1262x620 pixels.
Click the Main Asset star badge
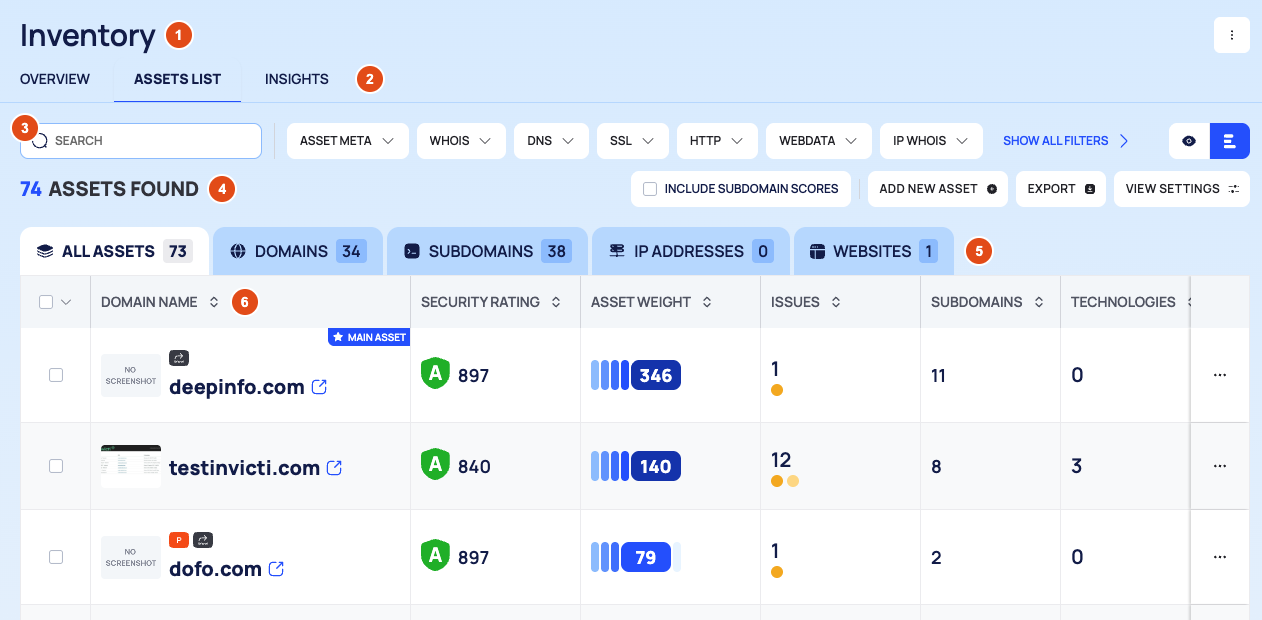tap(369, 337)
